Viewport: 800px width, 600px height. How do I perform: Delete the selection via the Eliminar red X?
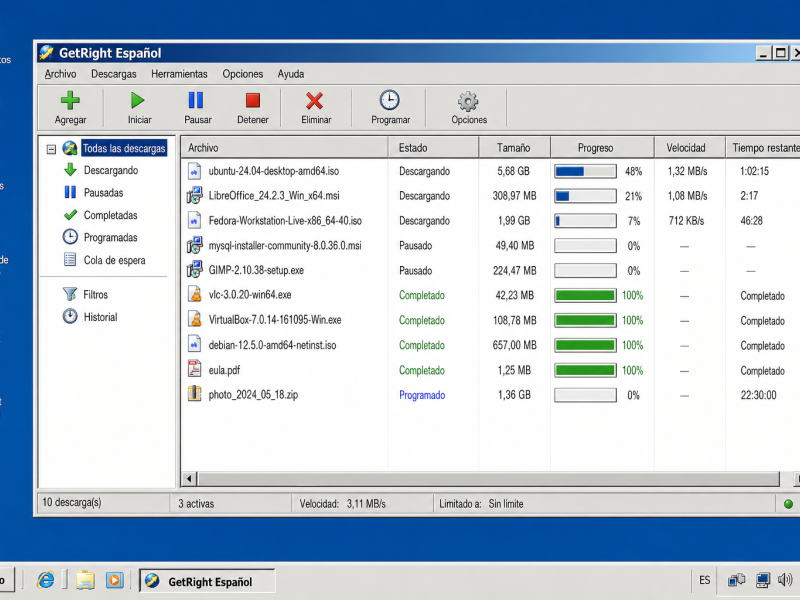314,101
